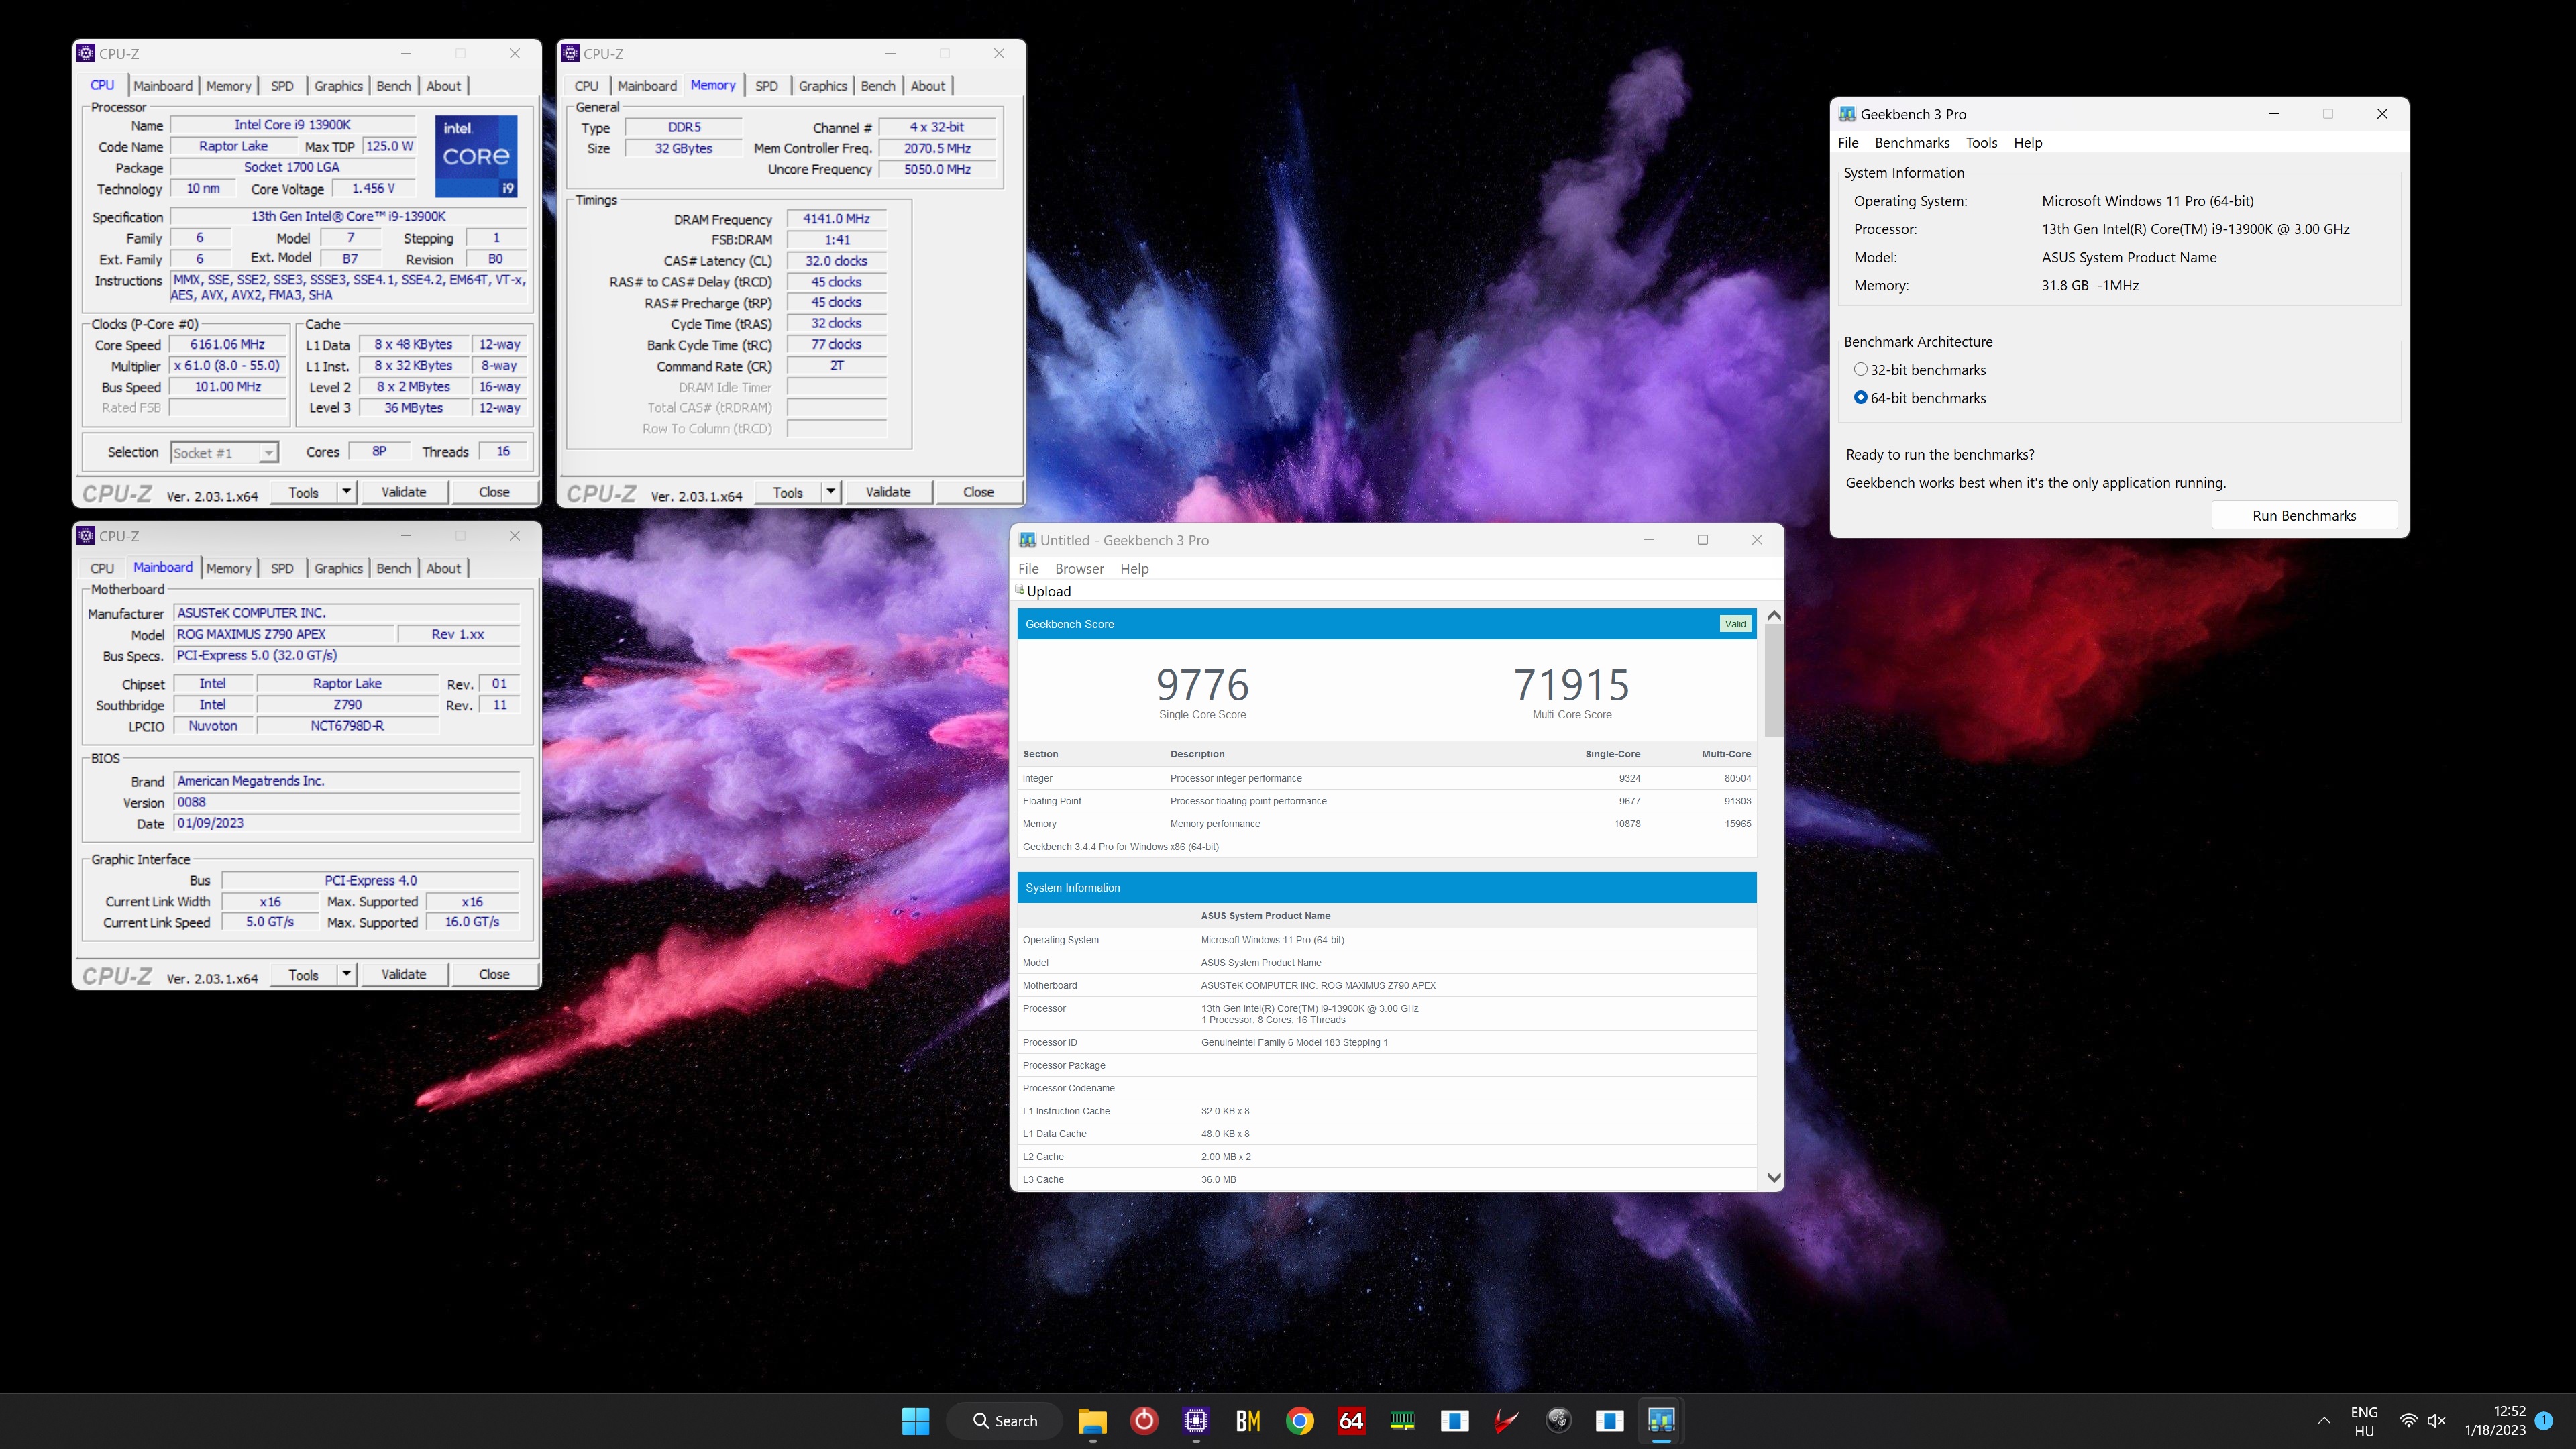Click the Geekbench 3 Pro title bar icon
The width and height of the screenshot is (2576, 1449).
point(1847,114)
